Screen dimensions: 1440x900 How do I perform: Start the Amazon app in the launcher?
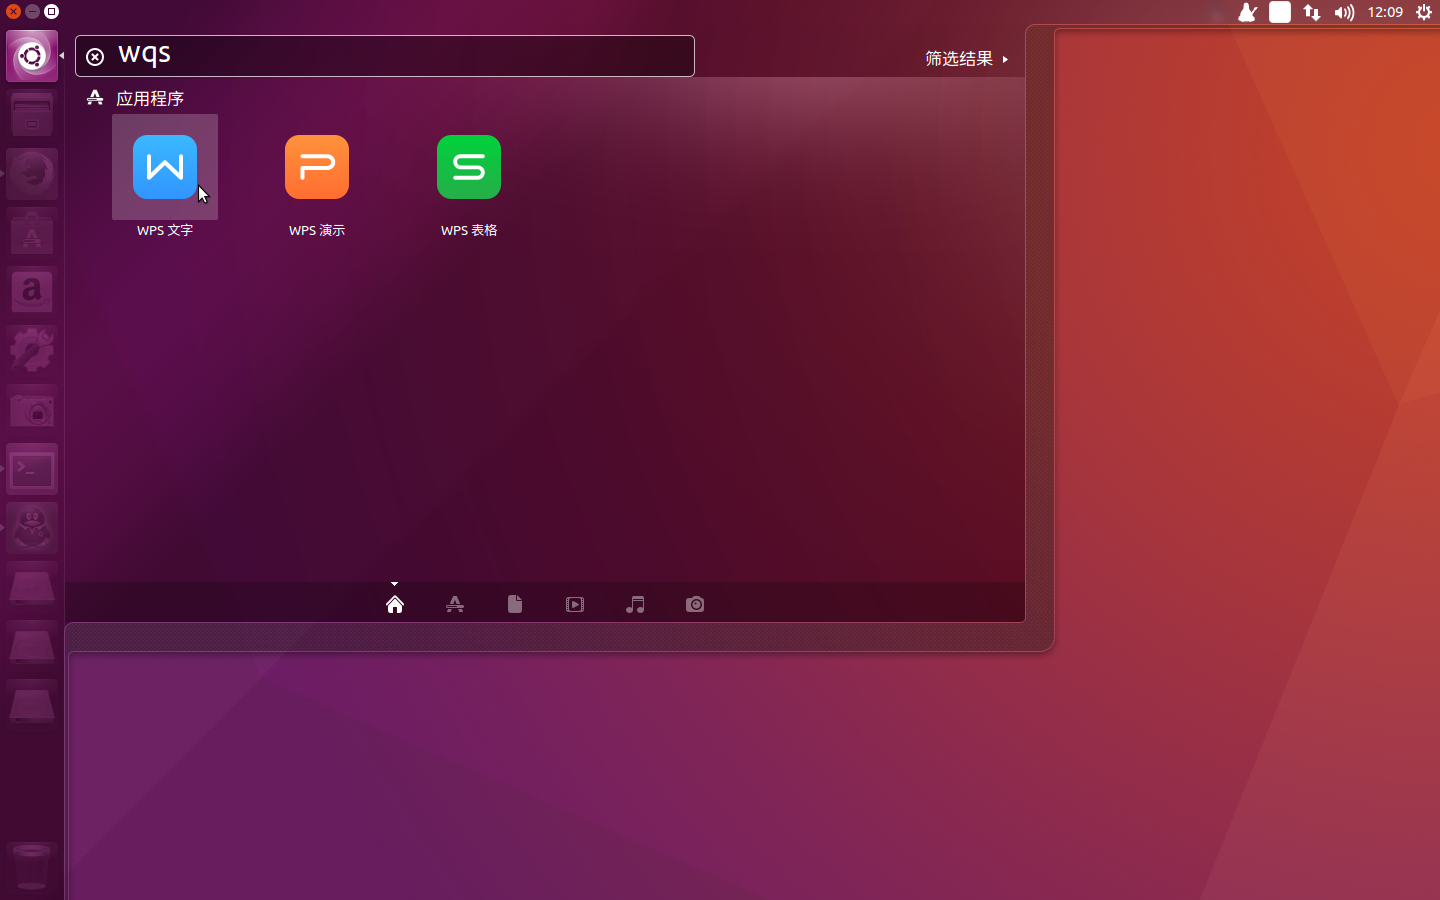tap(32, 292)
